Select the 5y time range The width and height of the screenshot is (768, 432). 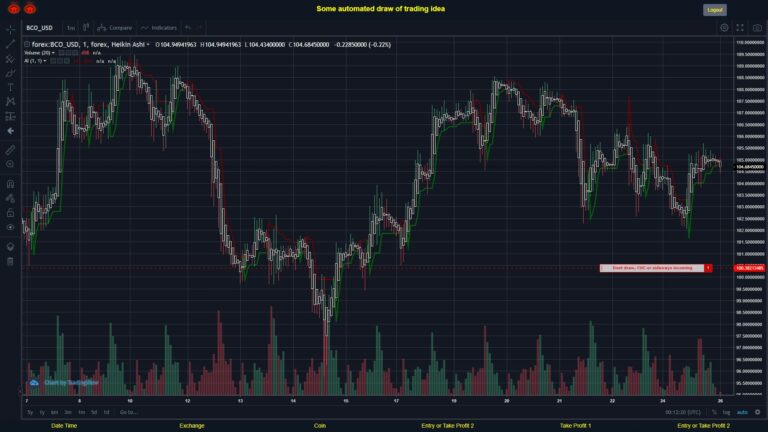tap(30, 412)
